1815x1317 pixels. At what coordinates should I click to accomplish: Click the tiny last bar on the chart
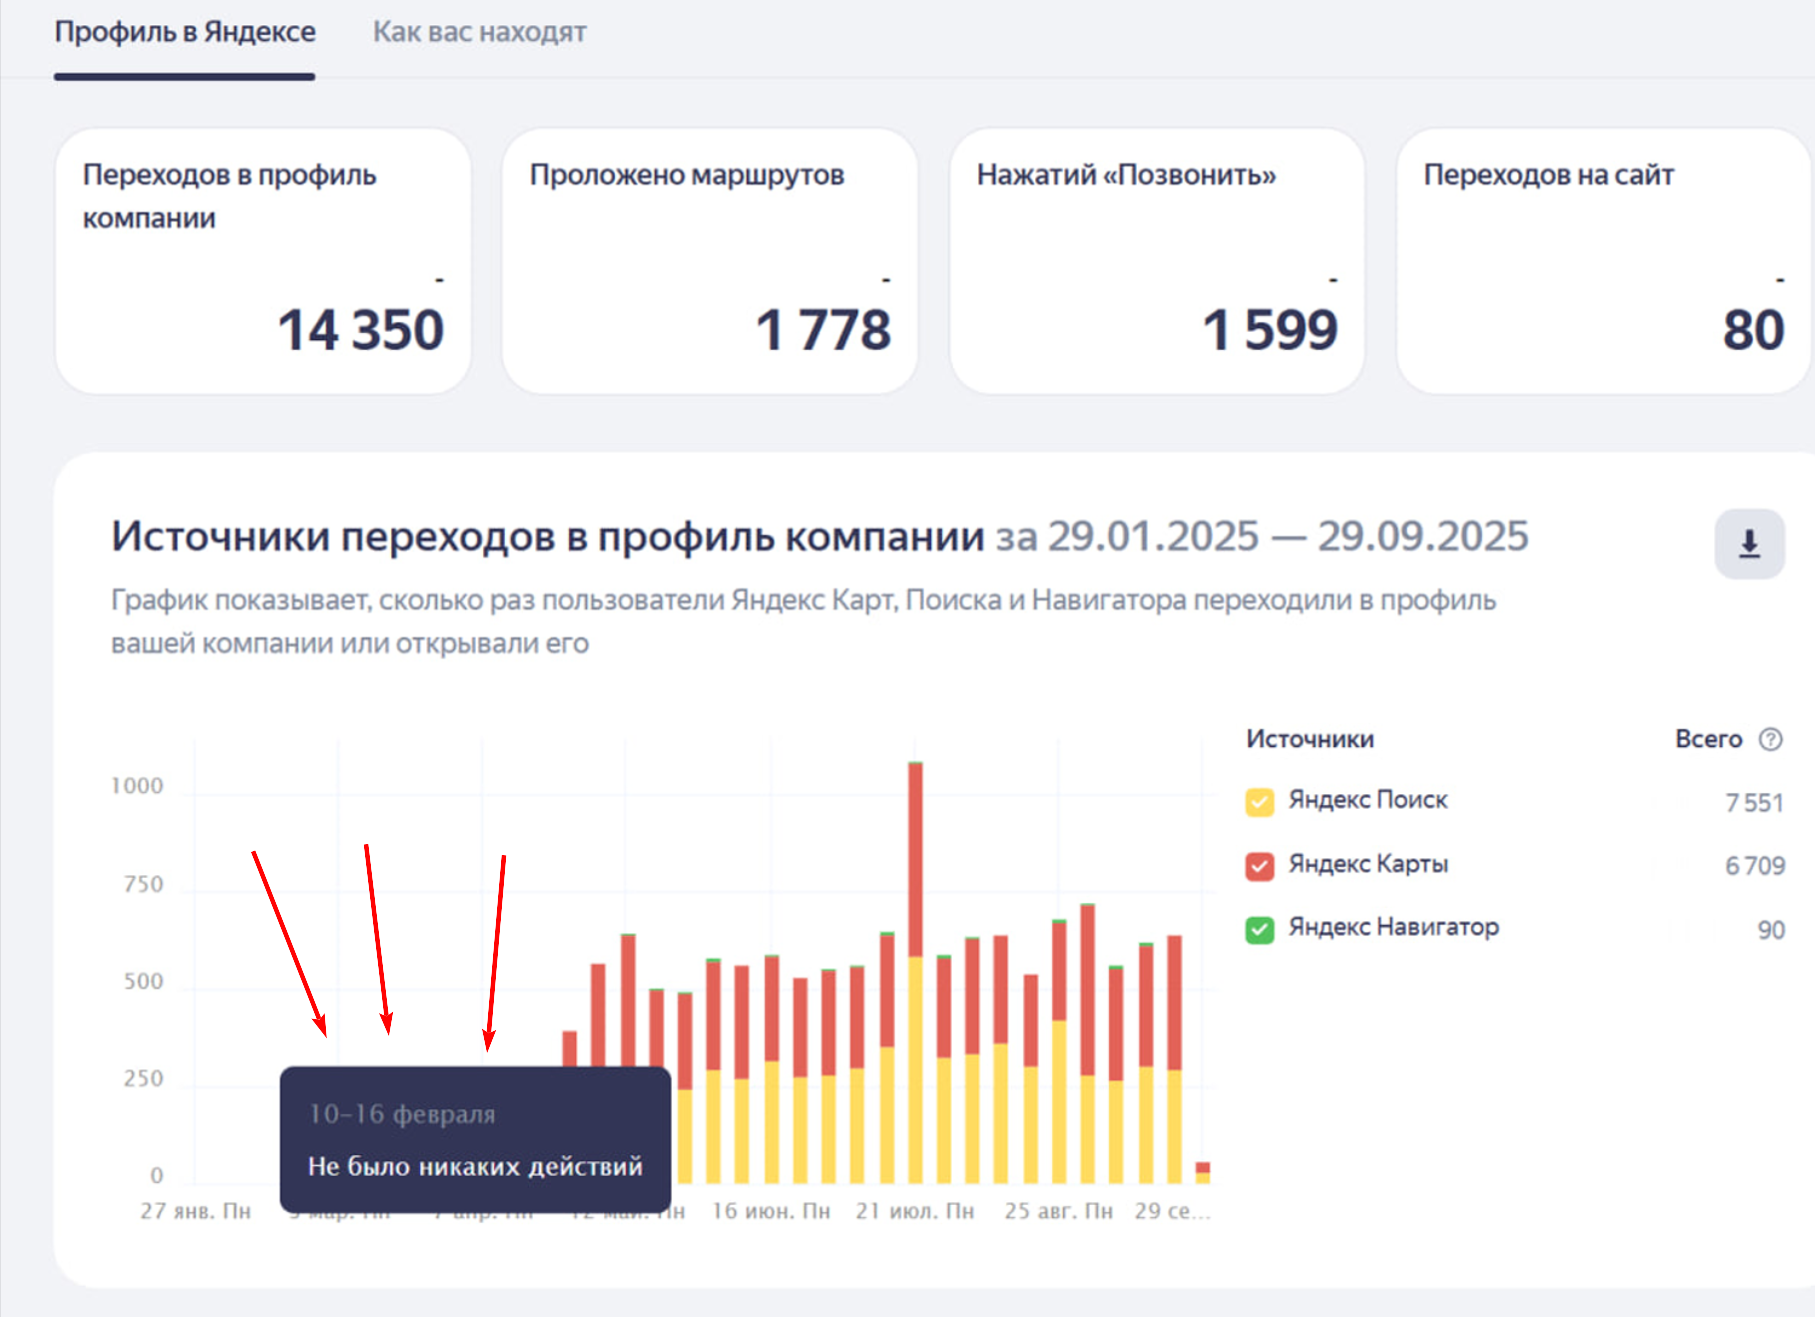click(1202, 1172)
